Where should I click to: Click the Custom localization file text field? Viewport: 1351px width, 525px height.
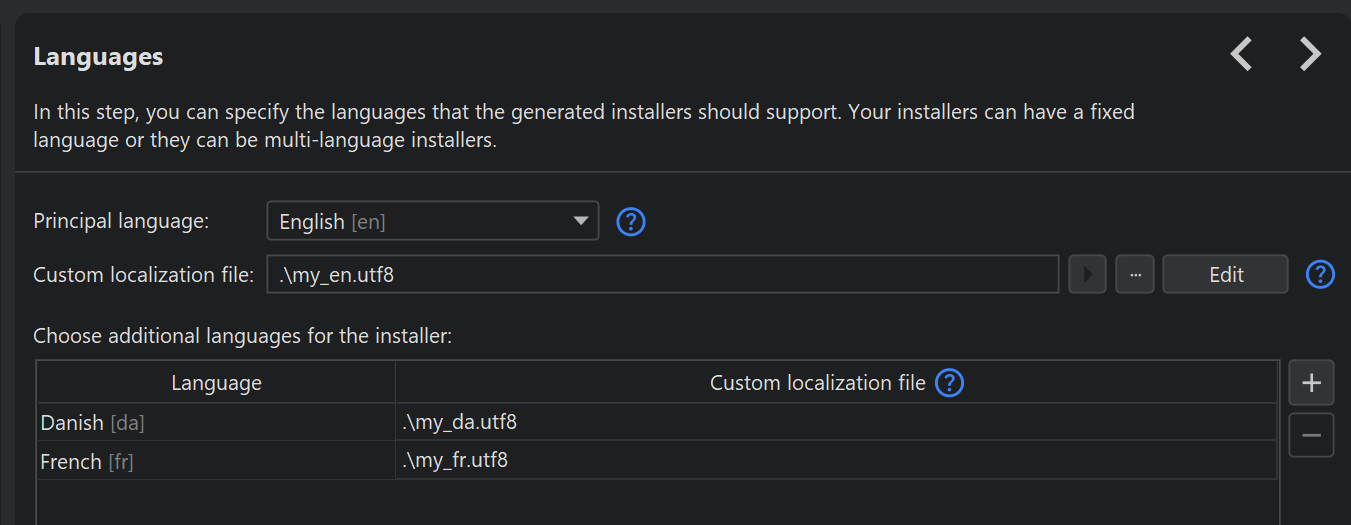pyautogui.click(x=662, y=274)
